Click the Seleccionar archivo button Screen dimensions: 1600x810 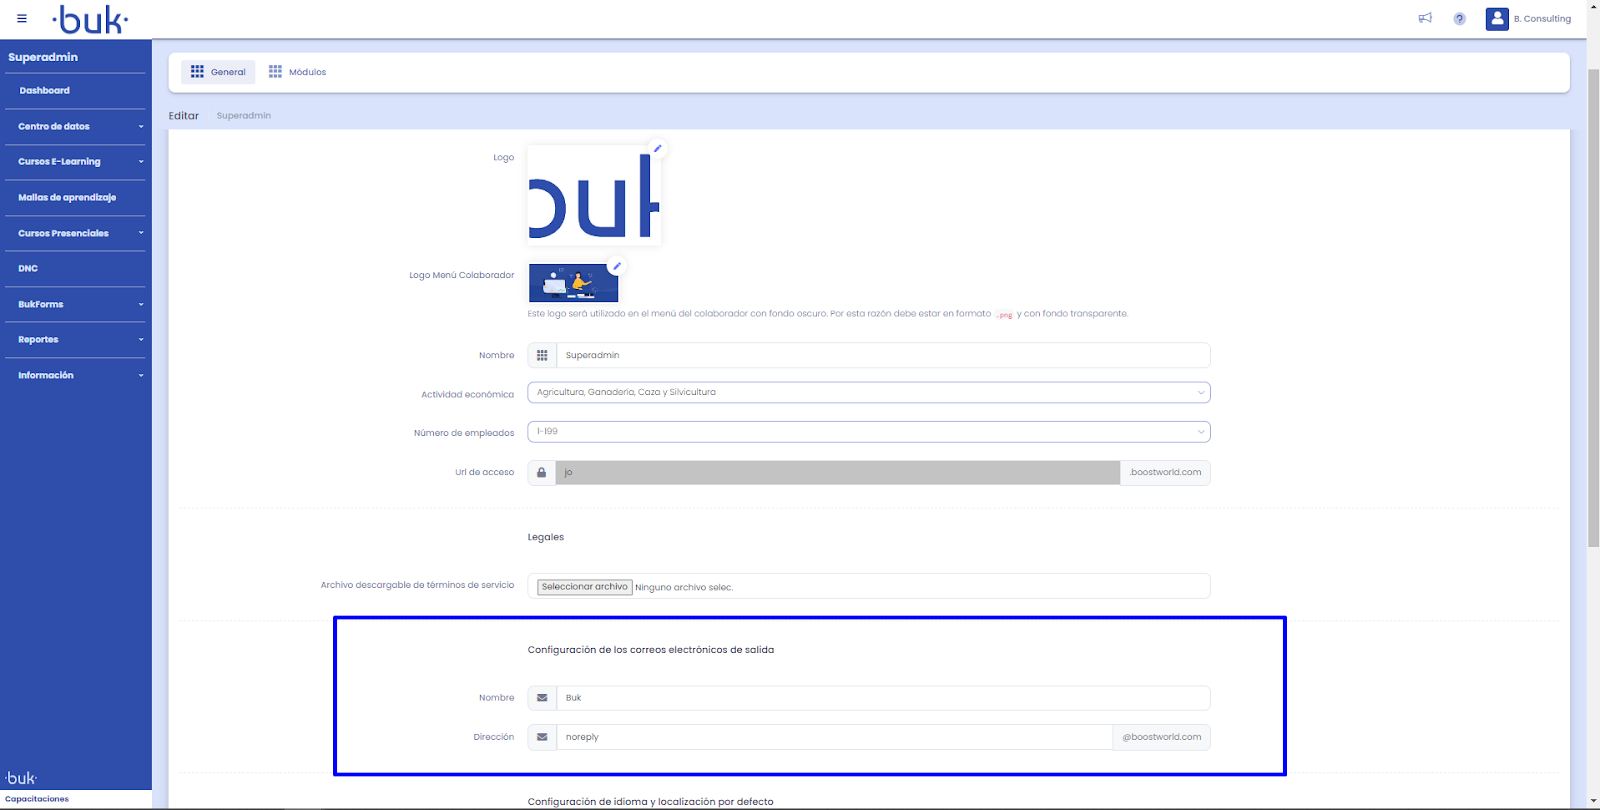[584, 587]
